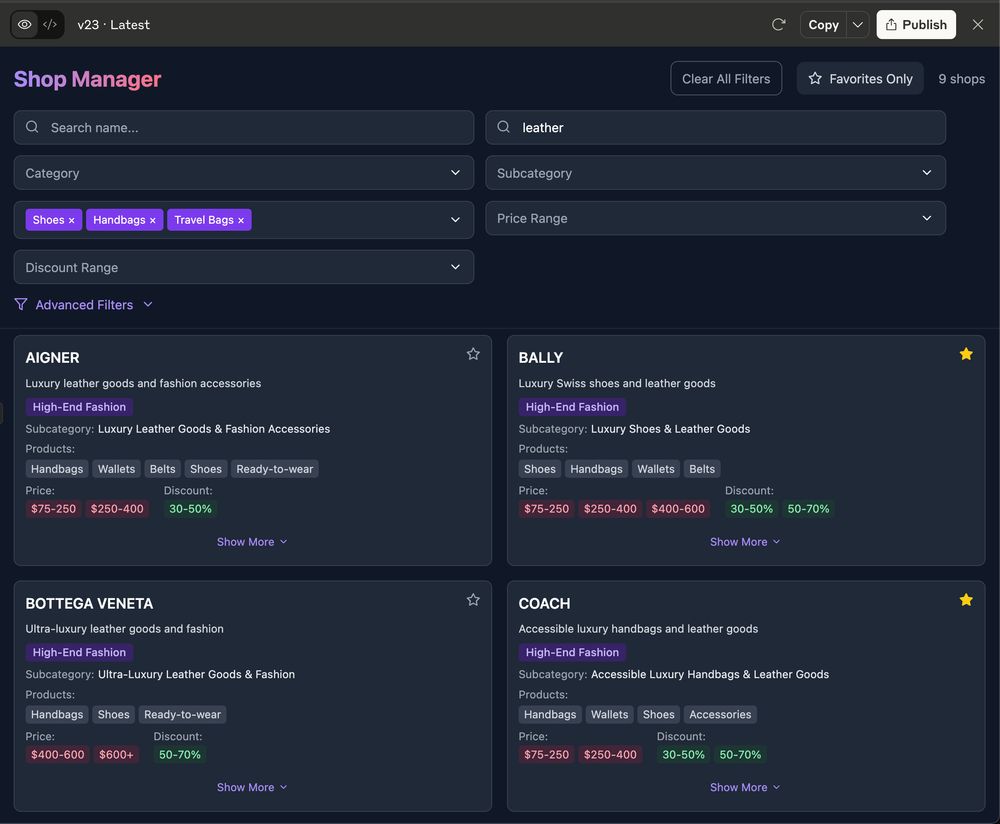Click the Copy button
The image size is (1000, 824).
tap(823, 25)
